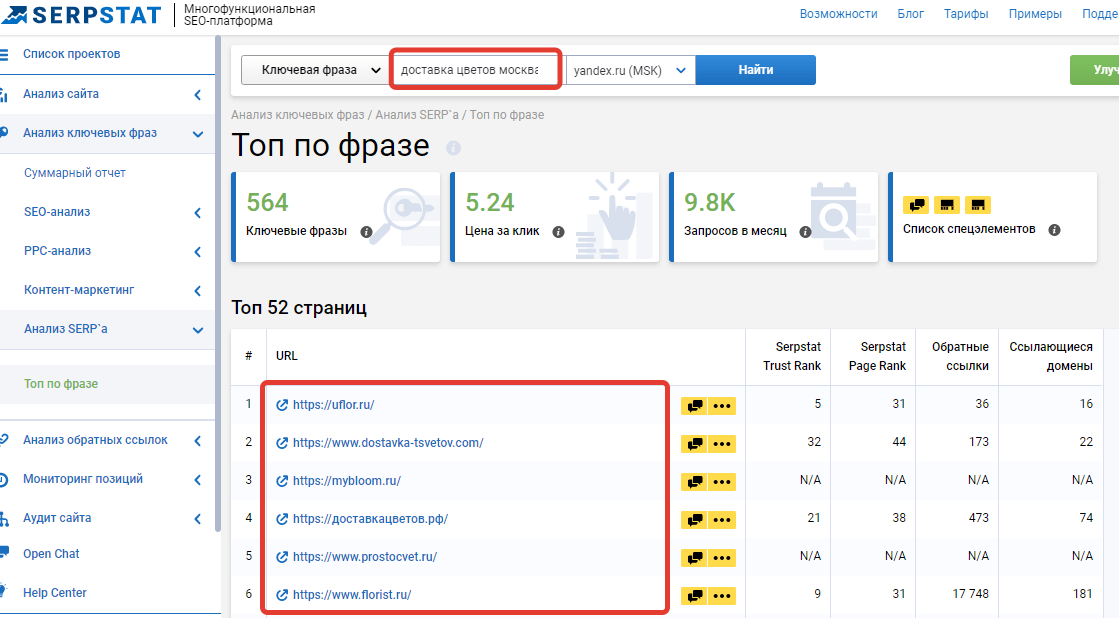Open the yandex.ru (MSK) search engine dropdown
The width and height of the screenshot is (1119, 620).
[x=630, y=70]
